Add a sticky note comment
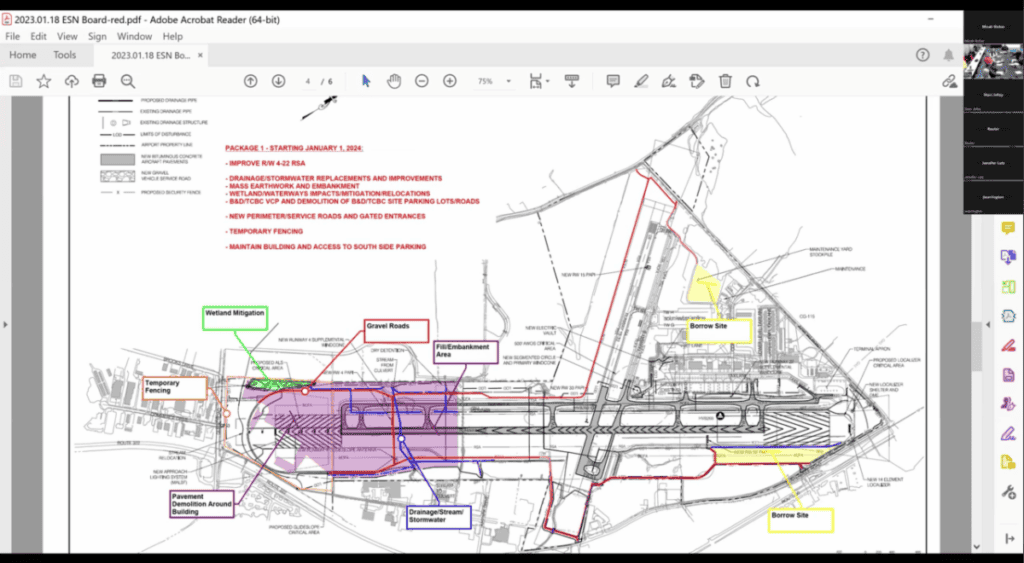1024x563 pixels. tap(613, 81)
